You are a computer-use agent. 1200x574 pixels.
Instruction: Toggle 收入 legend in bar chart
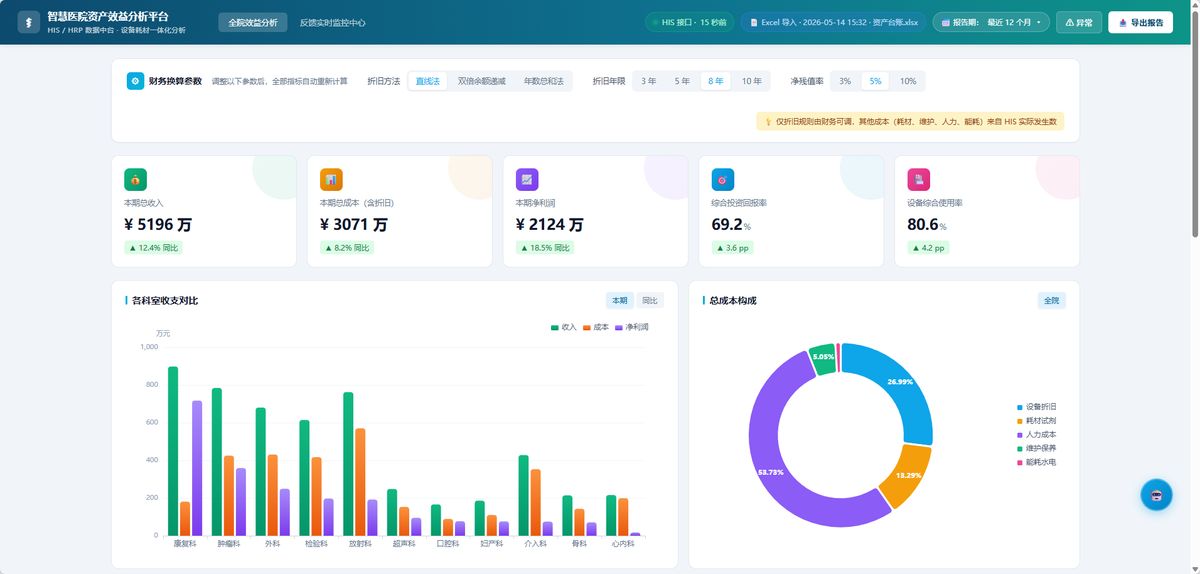564,327
